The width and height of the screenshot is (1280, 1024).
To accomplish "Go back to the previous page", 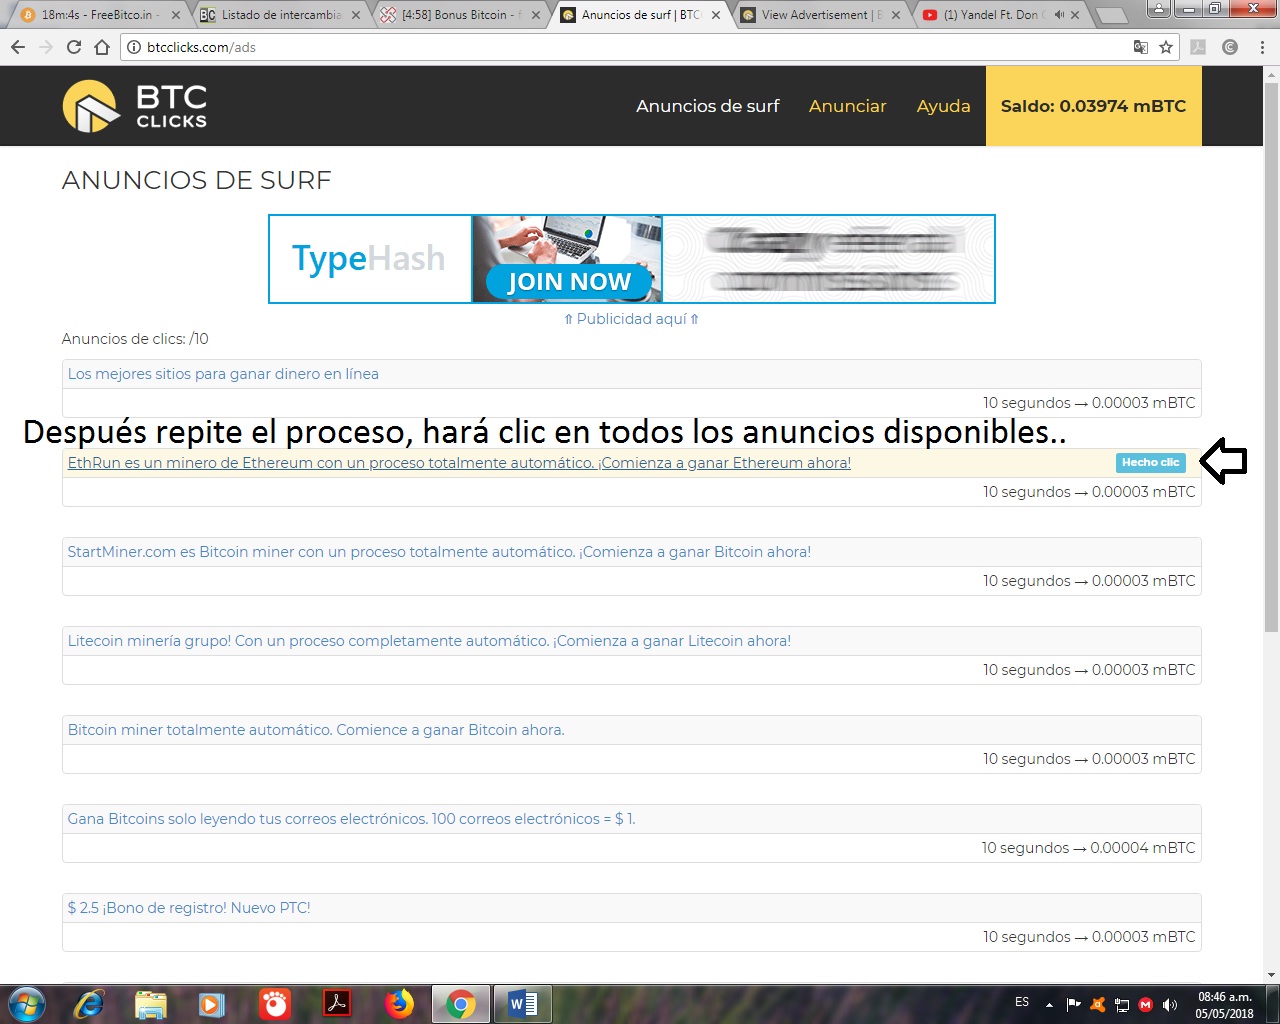I will [x=18, y=47].
